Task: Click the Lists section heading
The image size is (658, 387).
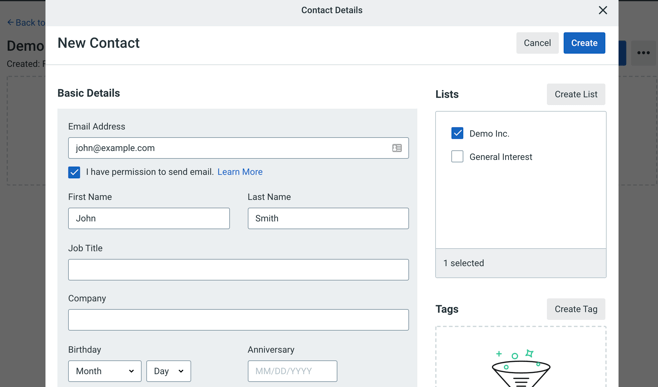Action: [x=447, y=94]
